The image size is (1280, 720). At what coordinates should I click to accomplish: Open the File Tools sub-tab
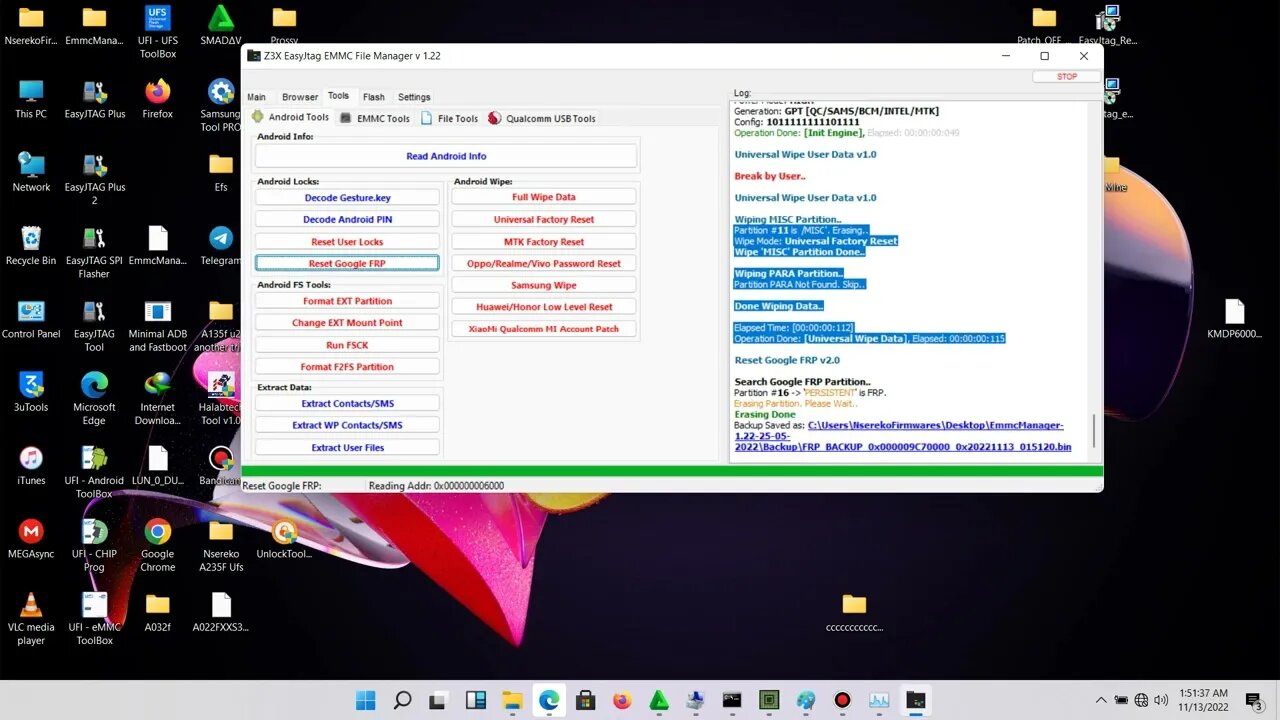pos(449,118)
